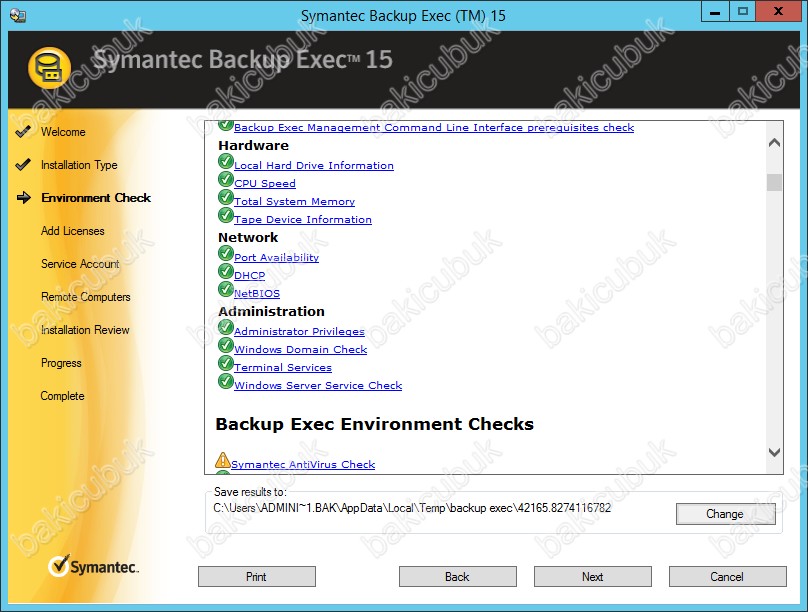Click the results scrollbar up arrow

click(774, 143)
